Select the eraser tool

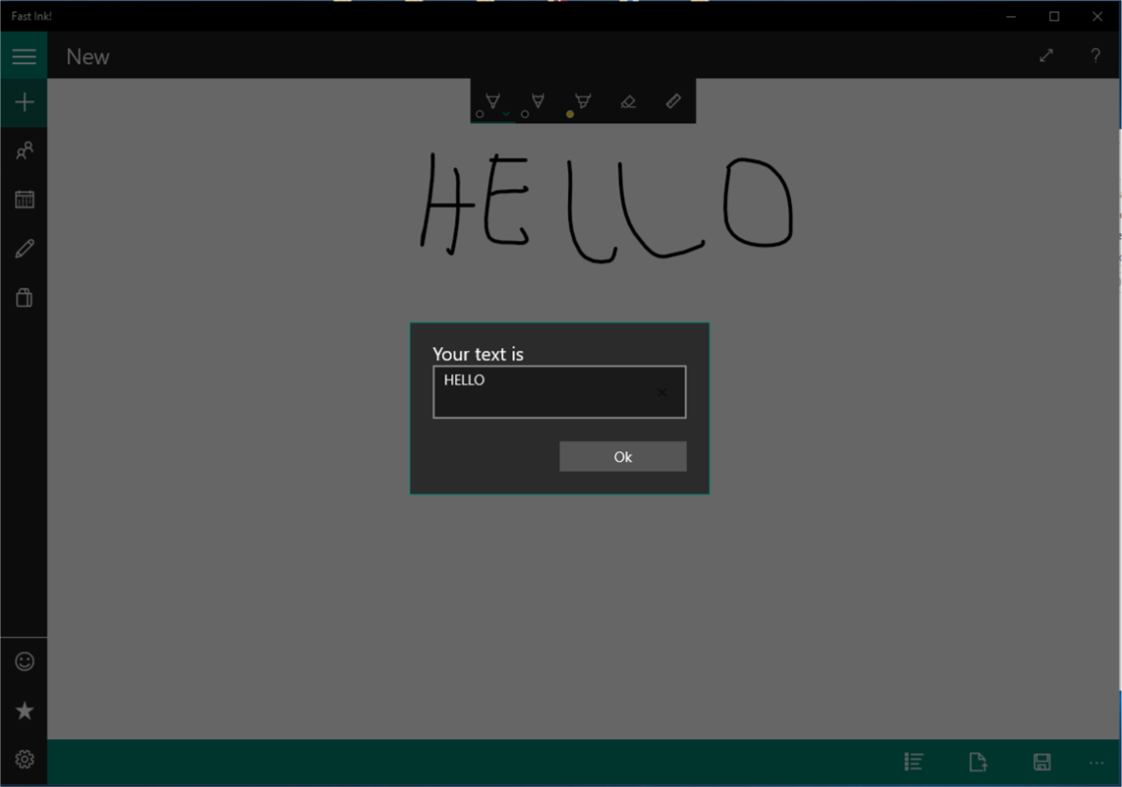628,100
